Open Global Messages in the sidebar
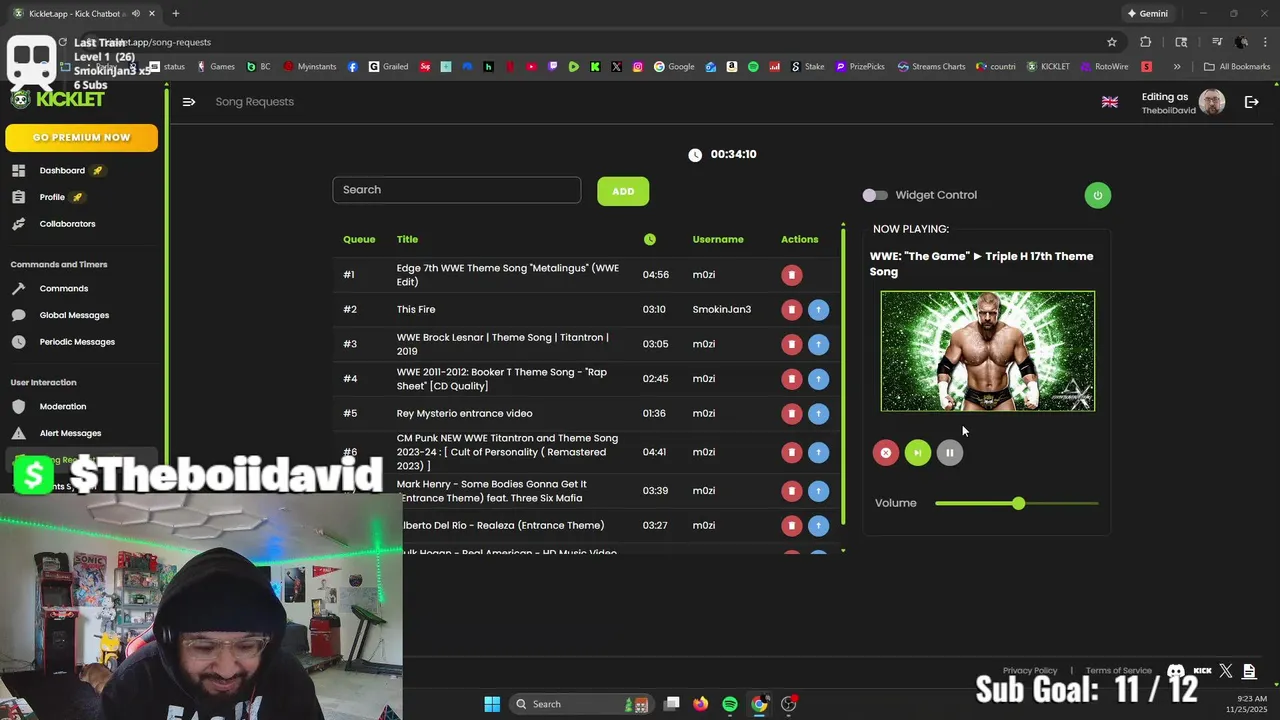The width and height of the screenshot is (1280, 720). (74, 315)
